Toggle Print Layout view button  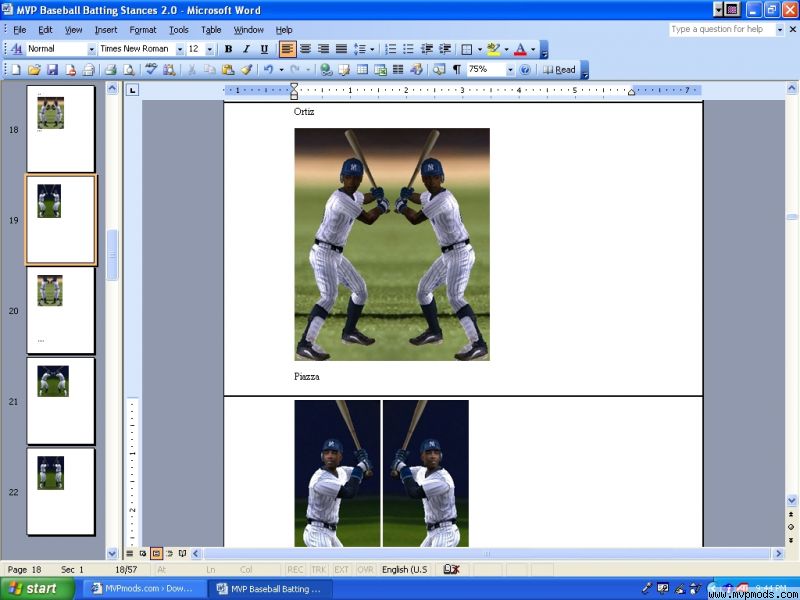point(156,554)
